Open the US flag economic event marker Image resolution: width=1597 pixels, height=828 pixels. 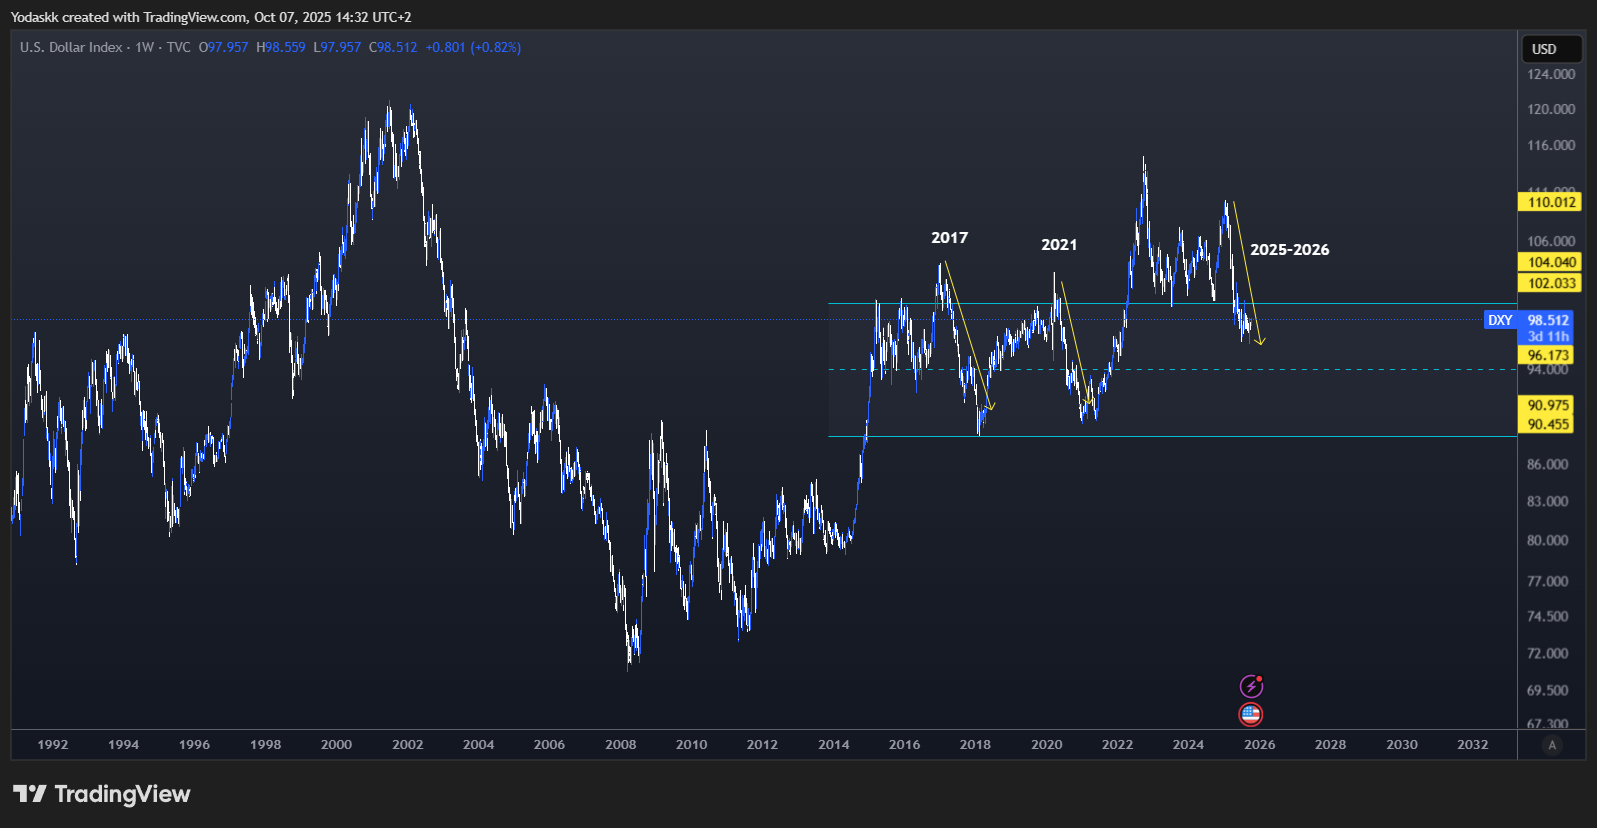pos(1250,714)
